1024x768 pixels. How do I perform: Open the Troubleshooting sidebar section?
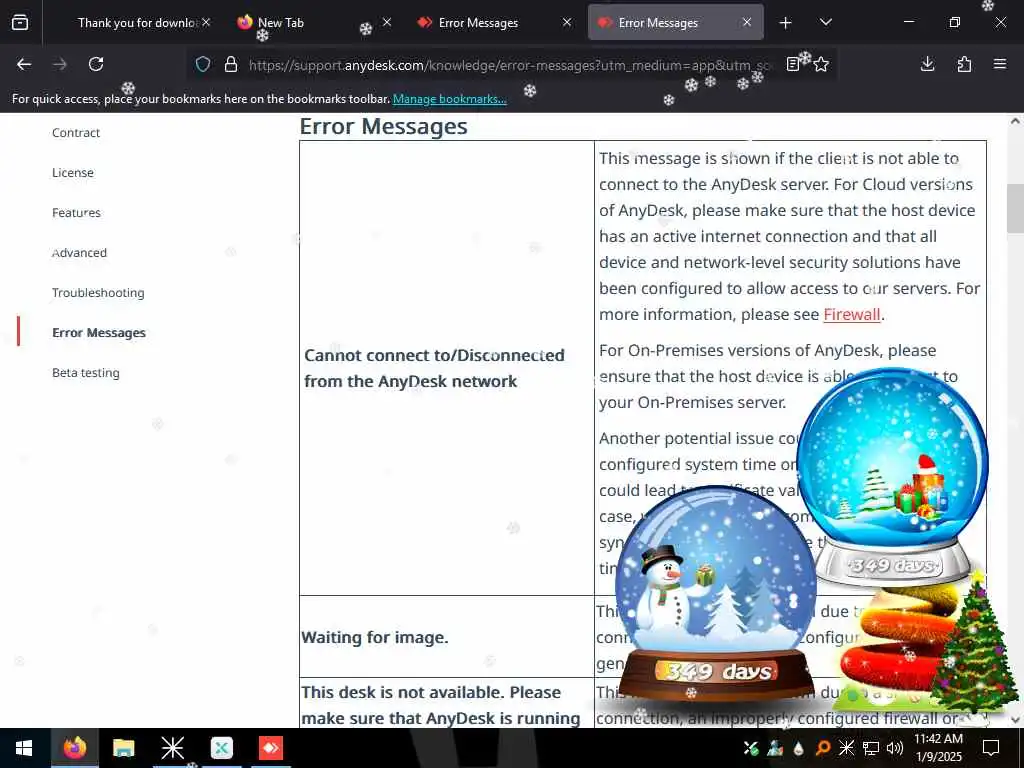(x=98, y=293)
